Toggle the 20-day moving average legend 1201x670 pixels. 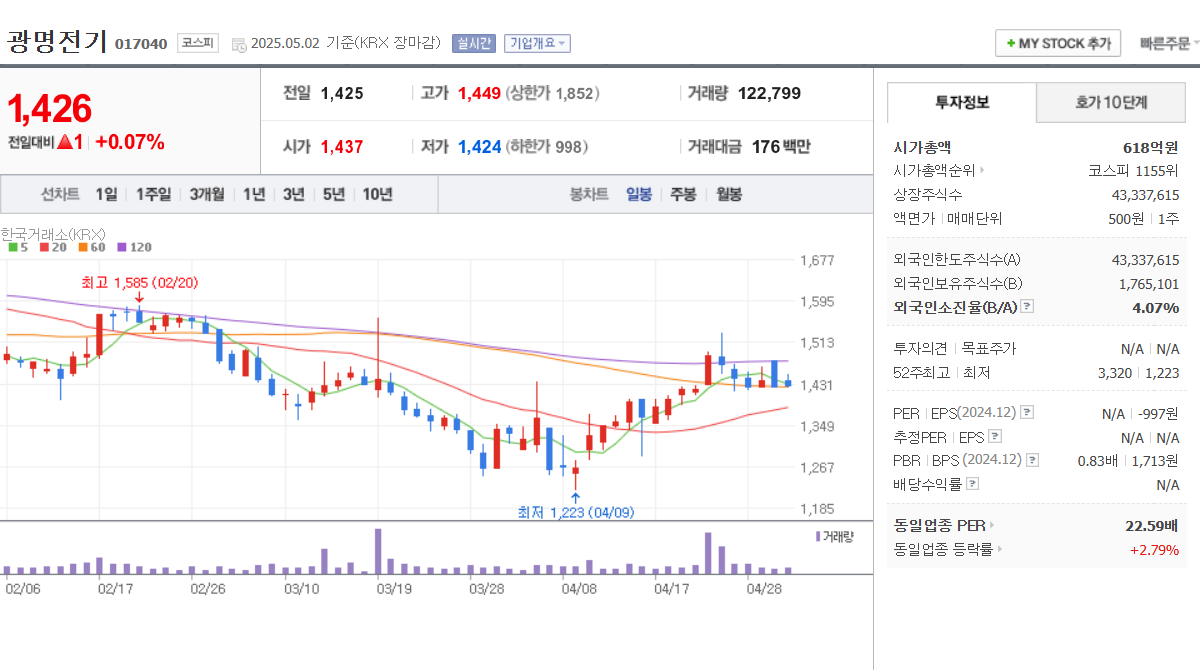coord(50,247)
